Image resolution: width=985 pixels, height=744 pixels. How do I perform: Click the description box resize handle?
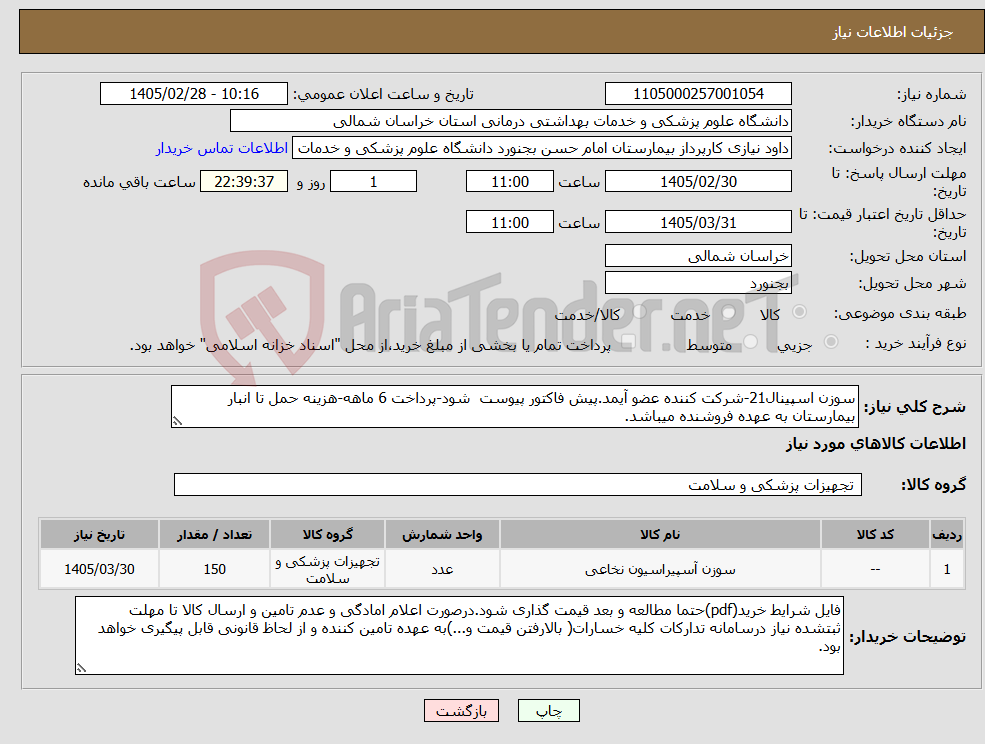tap(177, 422)
